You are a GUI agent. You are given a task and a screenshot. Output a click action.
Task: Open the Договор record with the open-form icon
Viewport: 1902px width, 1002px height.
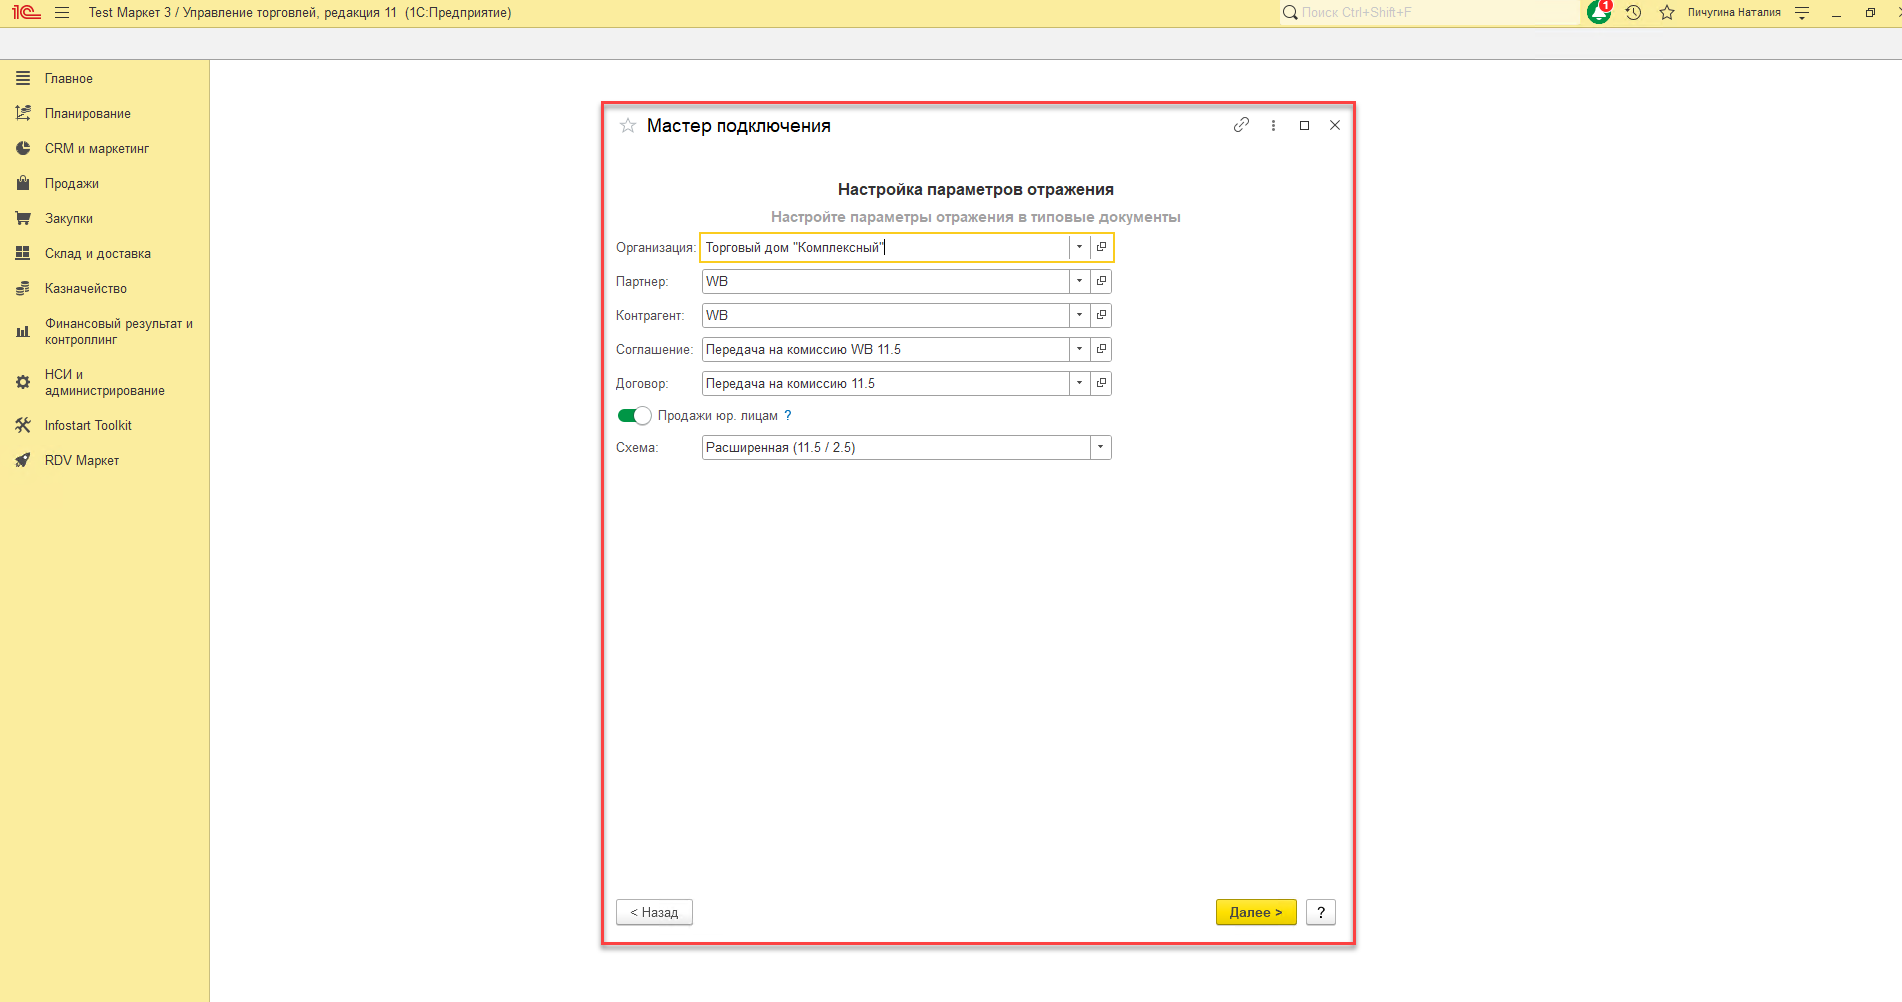(x=1101, y=383)
